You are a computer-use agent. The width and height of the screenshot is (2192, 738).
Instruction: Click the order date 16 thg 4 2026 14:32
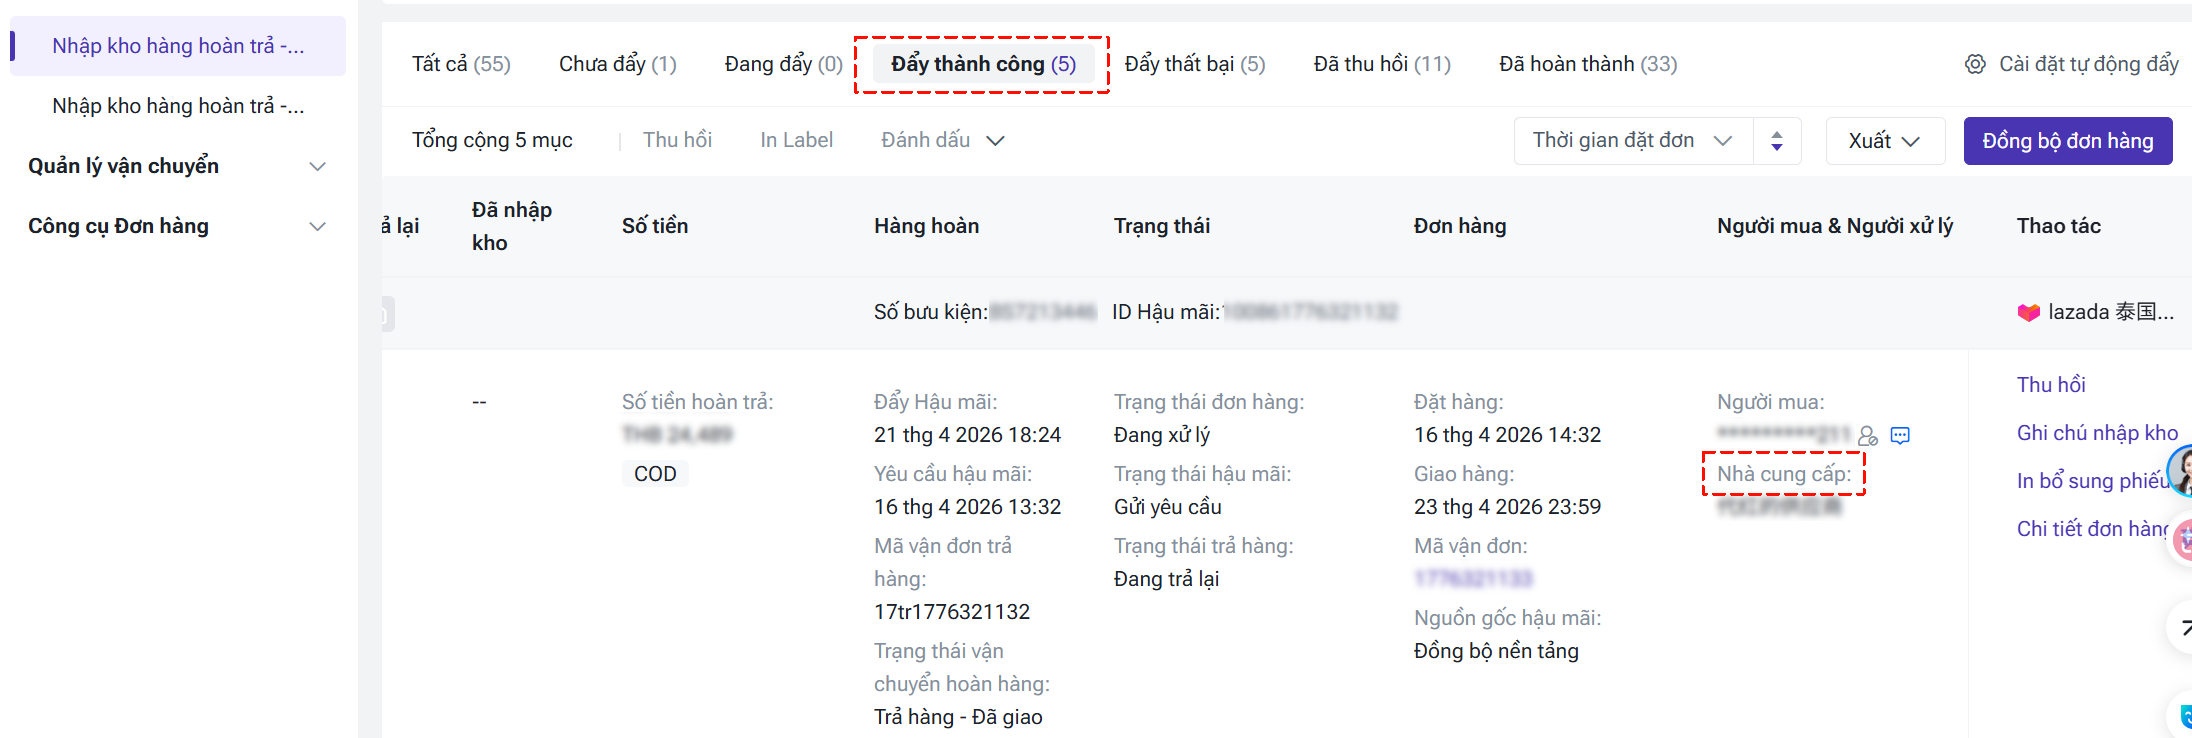click(x=1508, y=435)
